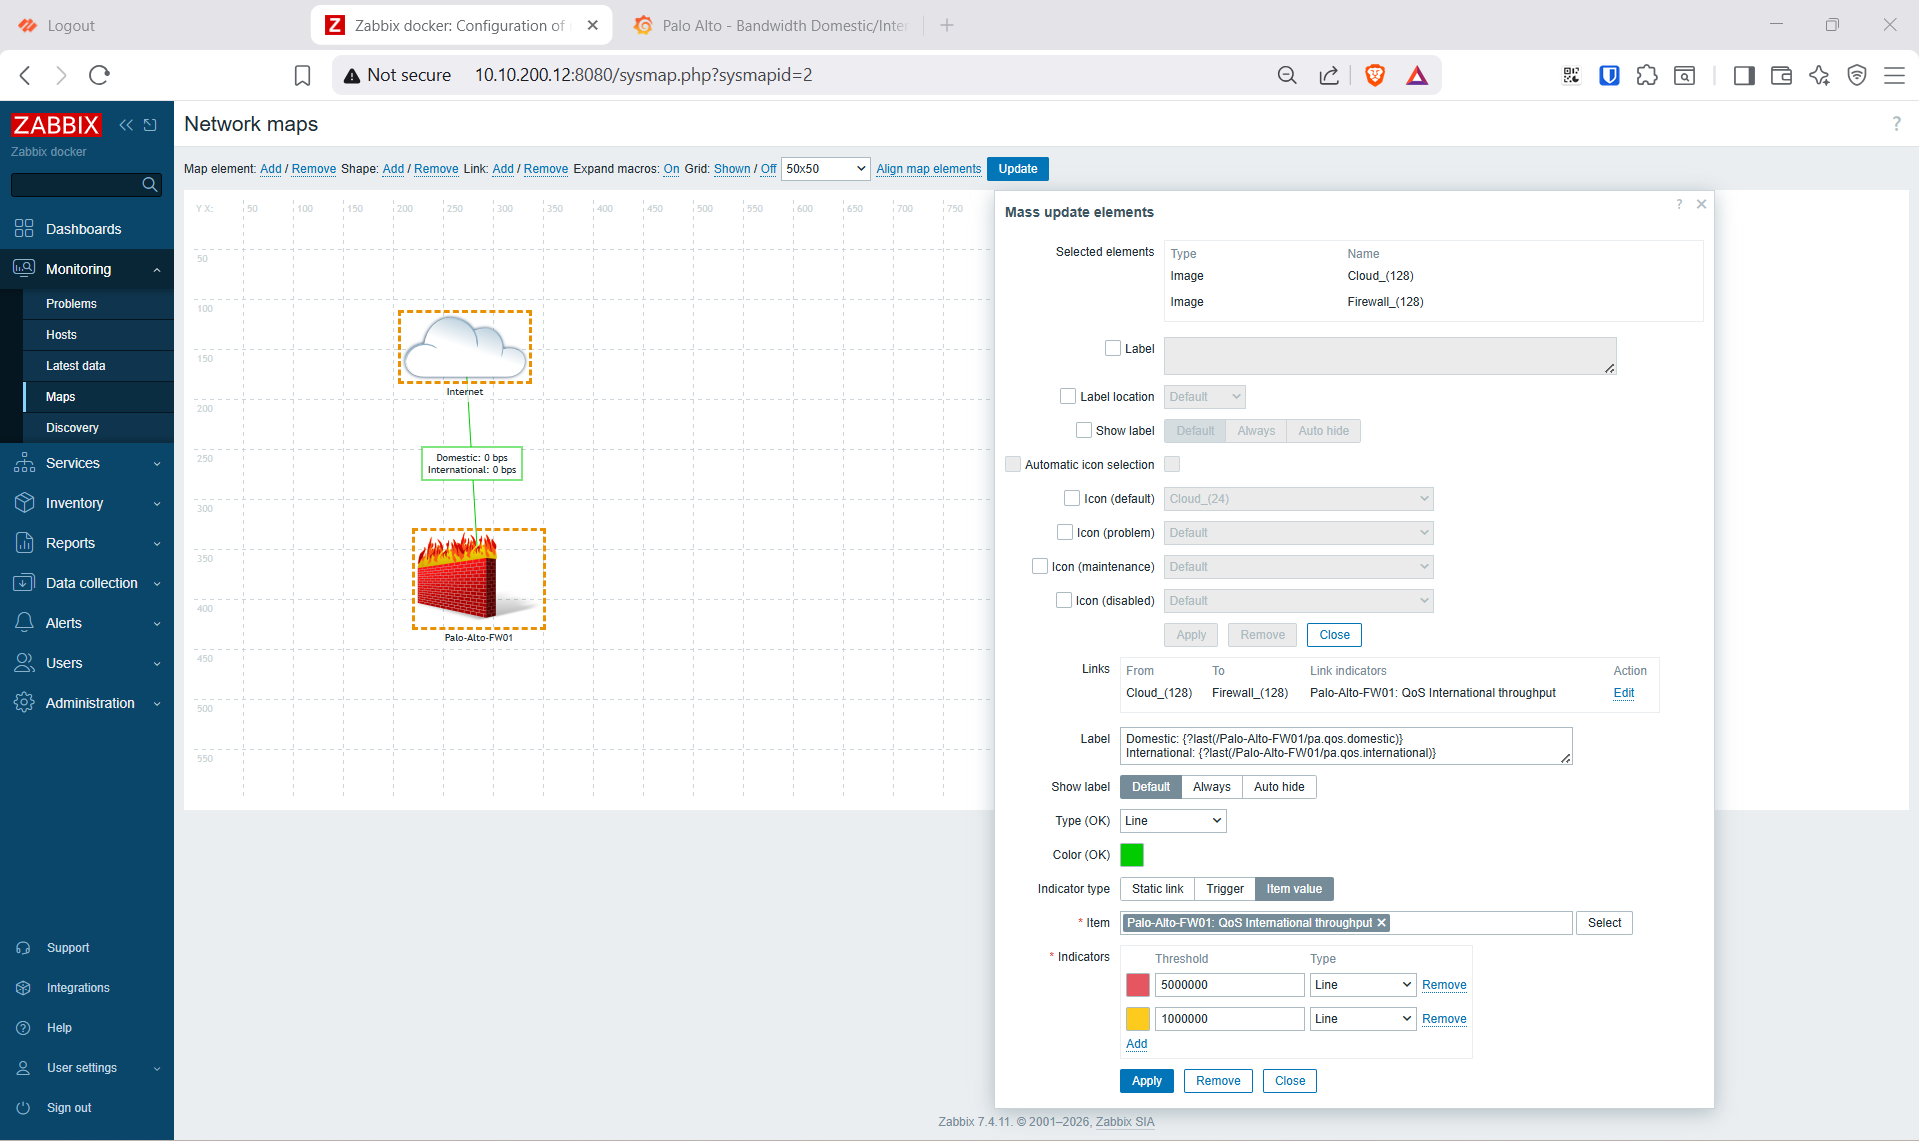Click the blue Apply button for link

[1147, 1081]
